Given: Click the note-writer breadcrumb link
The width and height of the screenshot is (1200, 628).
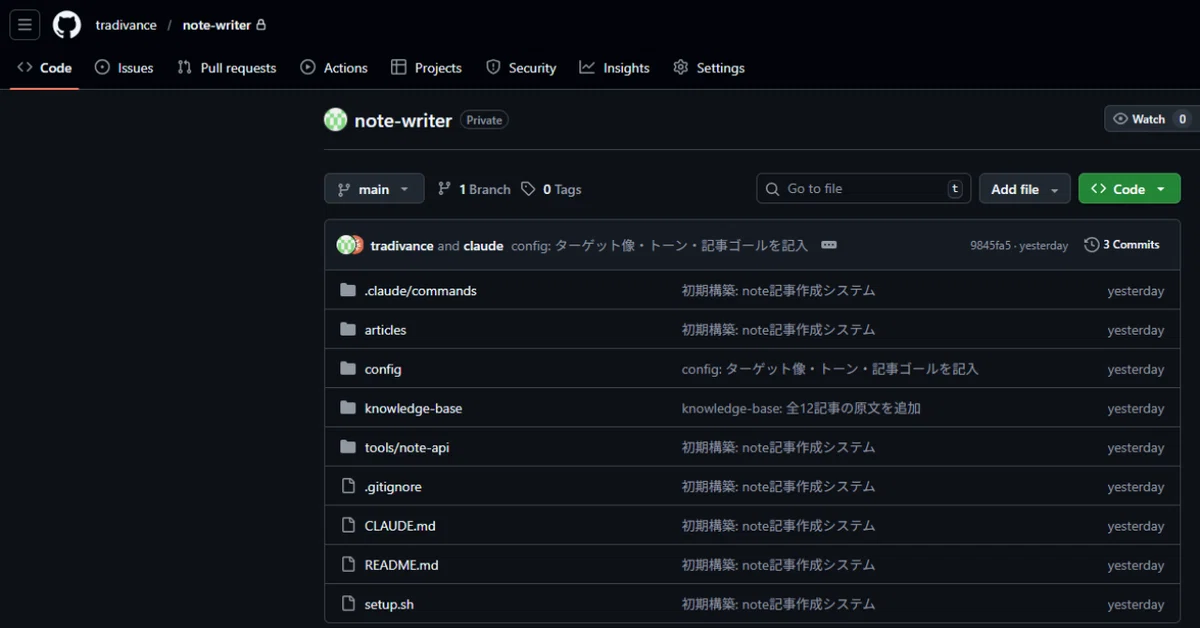Looking at the screenshot, I should pyautogui.click(x=216, y=25).
